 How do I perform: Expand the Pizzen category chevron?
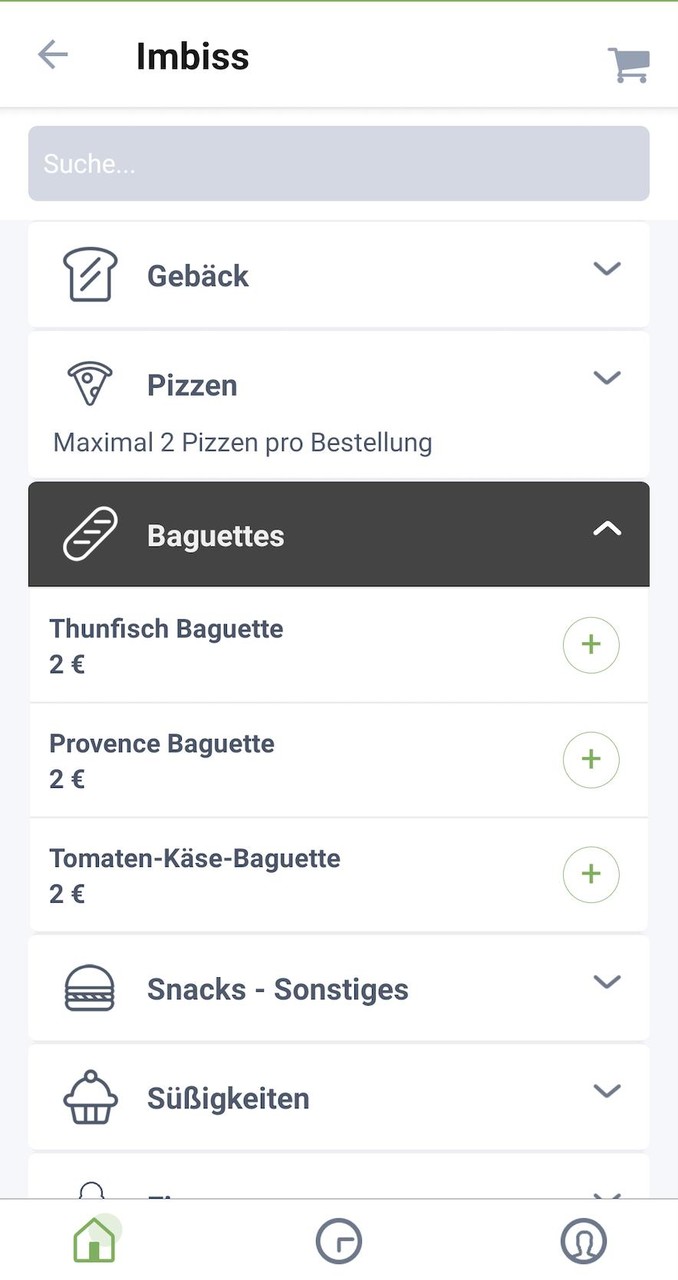[x=607, y=378]
